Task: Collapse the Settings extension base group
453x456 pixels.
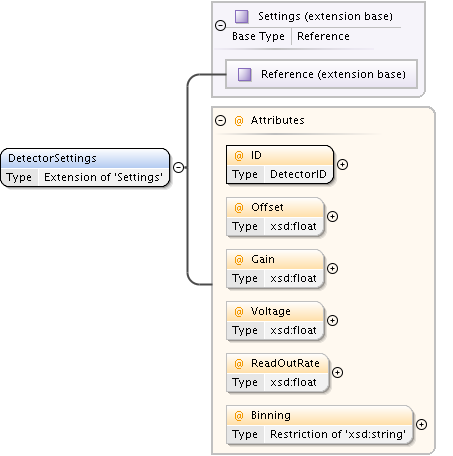Action: 221,25
